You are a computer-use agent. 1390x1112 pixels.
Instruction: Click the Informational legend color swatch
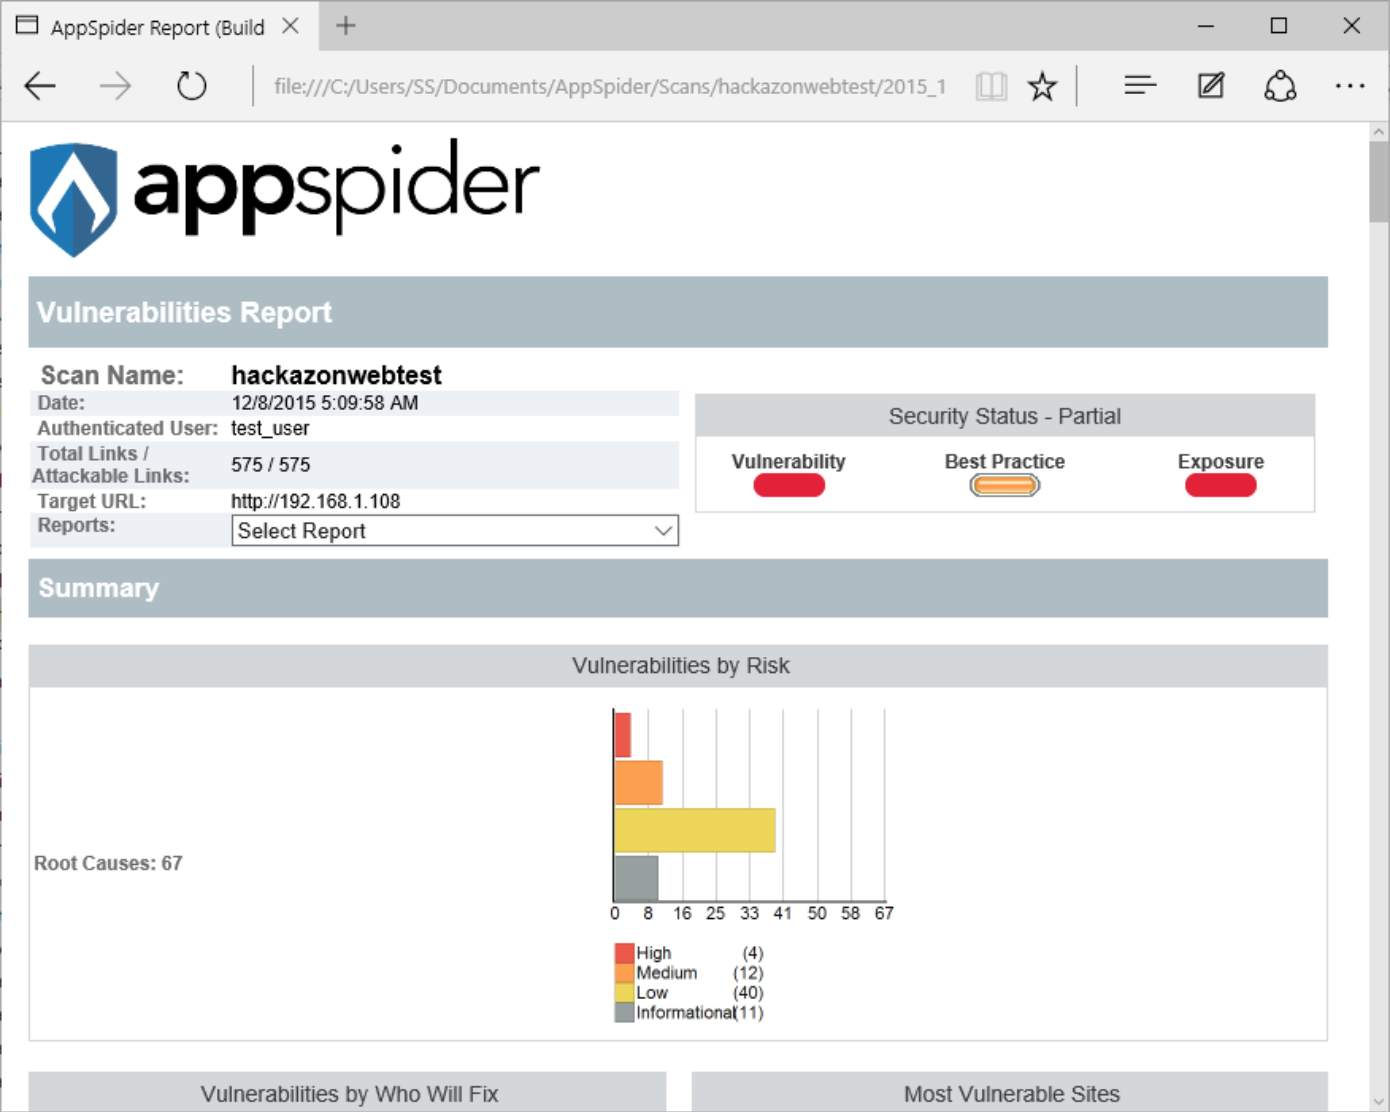(625, 1012)
